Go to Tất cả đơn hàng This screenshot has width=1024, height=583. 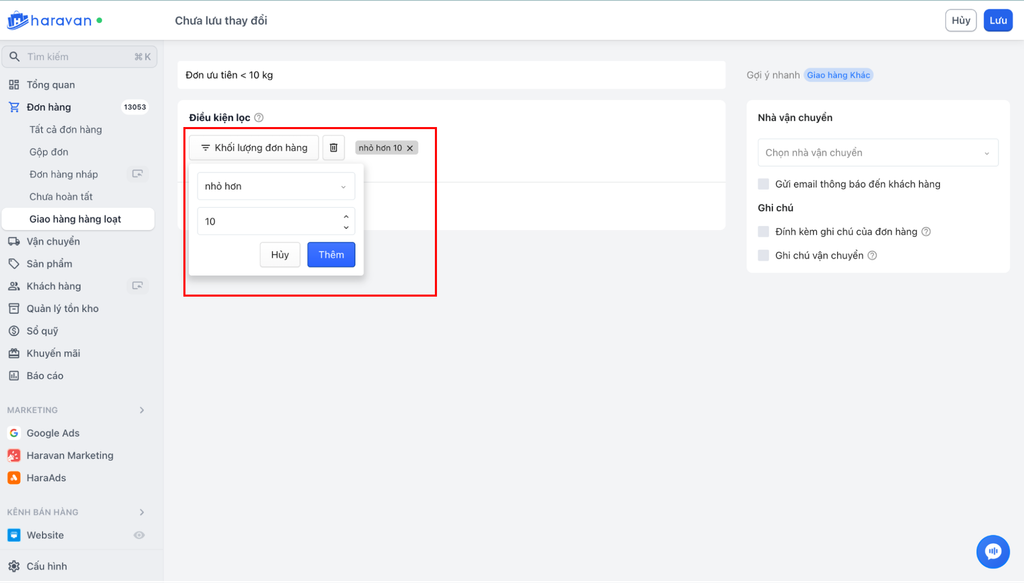tap(66, 130)
